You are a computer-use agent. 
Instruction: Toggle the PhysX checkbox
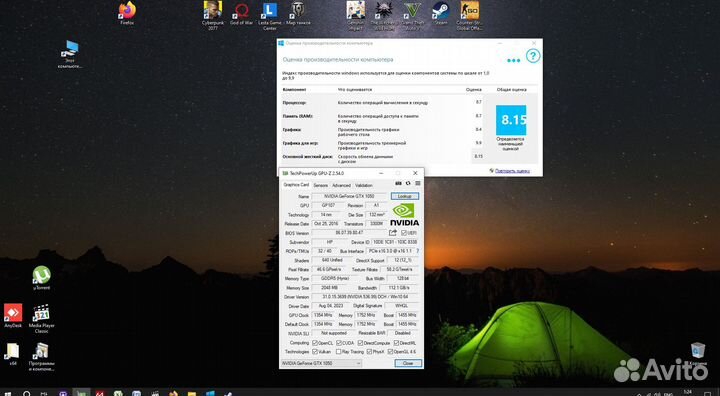click(369, 351)
